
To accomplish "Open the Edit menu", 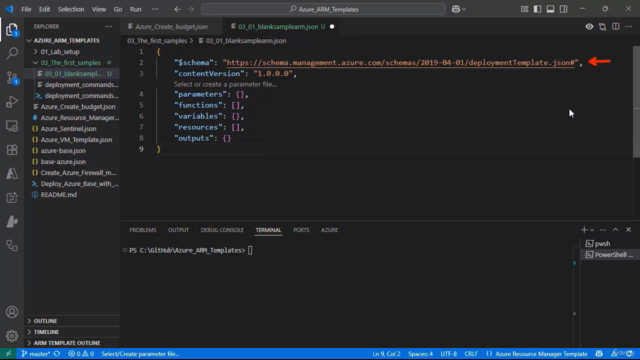I will (x=44, y=9).
